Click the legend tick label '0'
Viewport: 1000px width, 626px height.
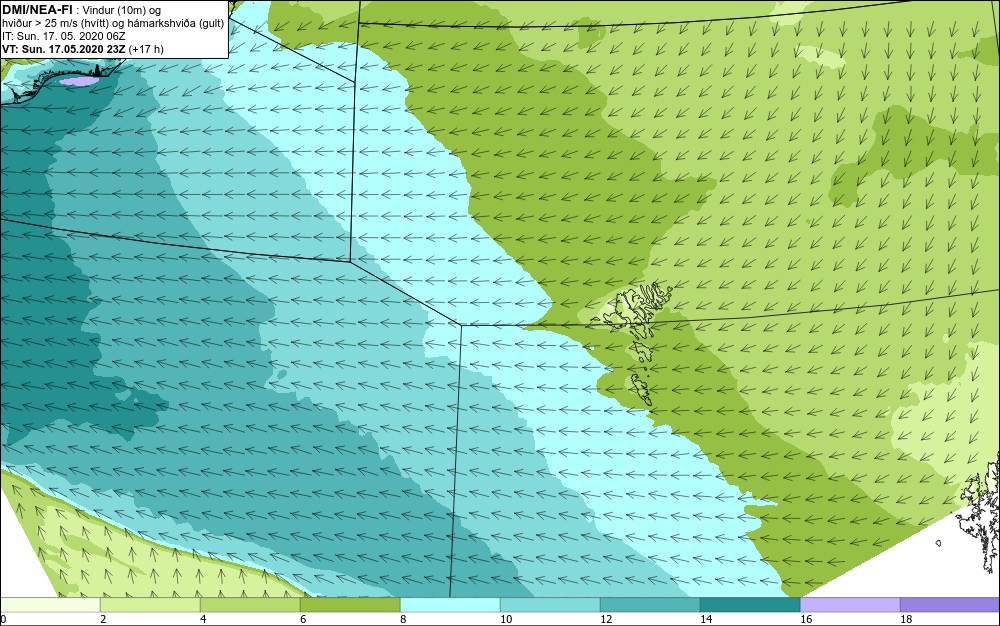pyautogui.click(x=3, y=619)
